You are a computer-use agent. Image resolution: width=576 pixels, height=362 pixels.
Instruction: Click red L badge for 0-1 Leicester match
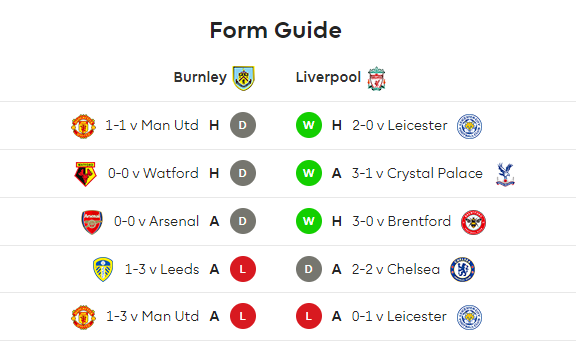[x=309, y=316]
